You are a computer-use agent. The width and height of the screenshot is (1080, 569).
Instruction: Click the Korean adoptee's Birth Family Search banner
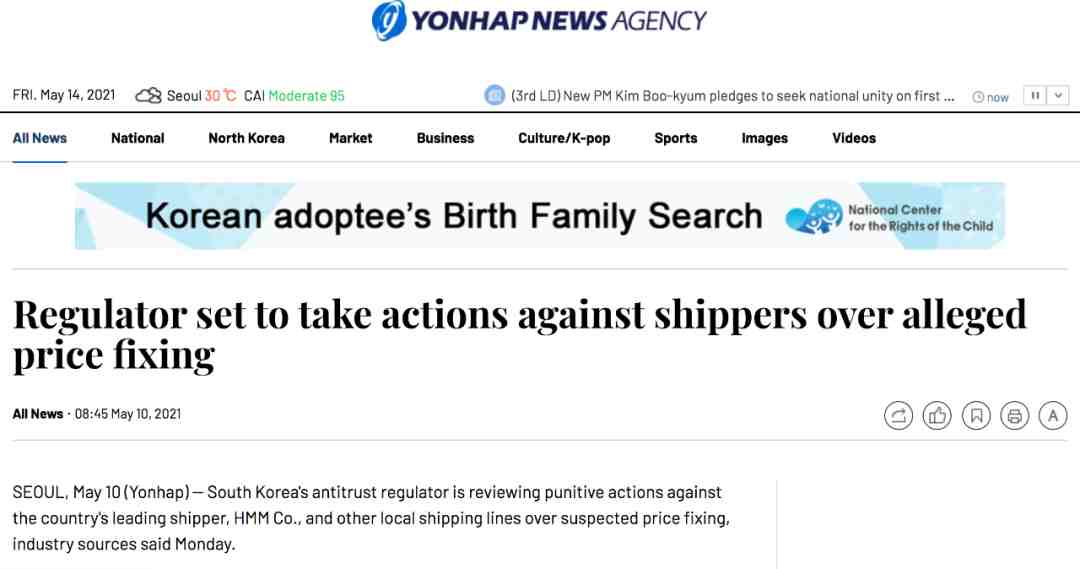pyautogui.click(x=540, y=216)
